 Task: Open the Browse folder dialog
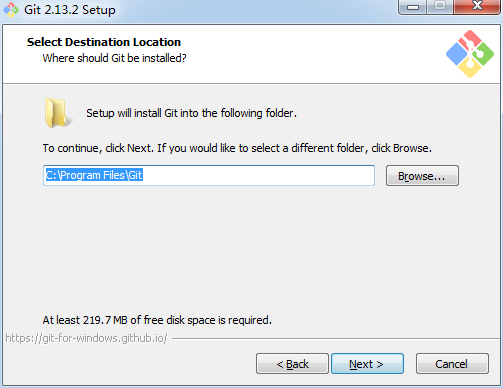(x=422, y=176)
